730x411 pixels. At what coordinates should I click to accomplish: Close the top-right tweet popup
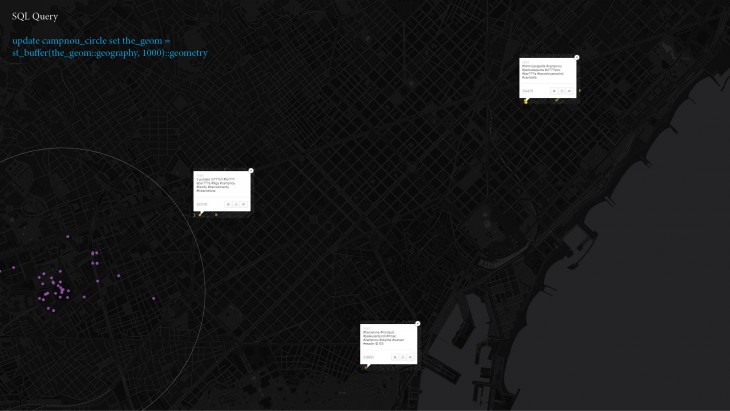click(577, 58)
